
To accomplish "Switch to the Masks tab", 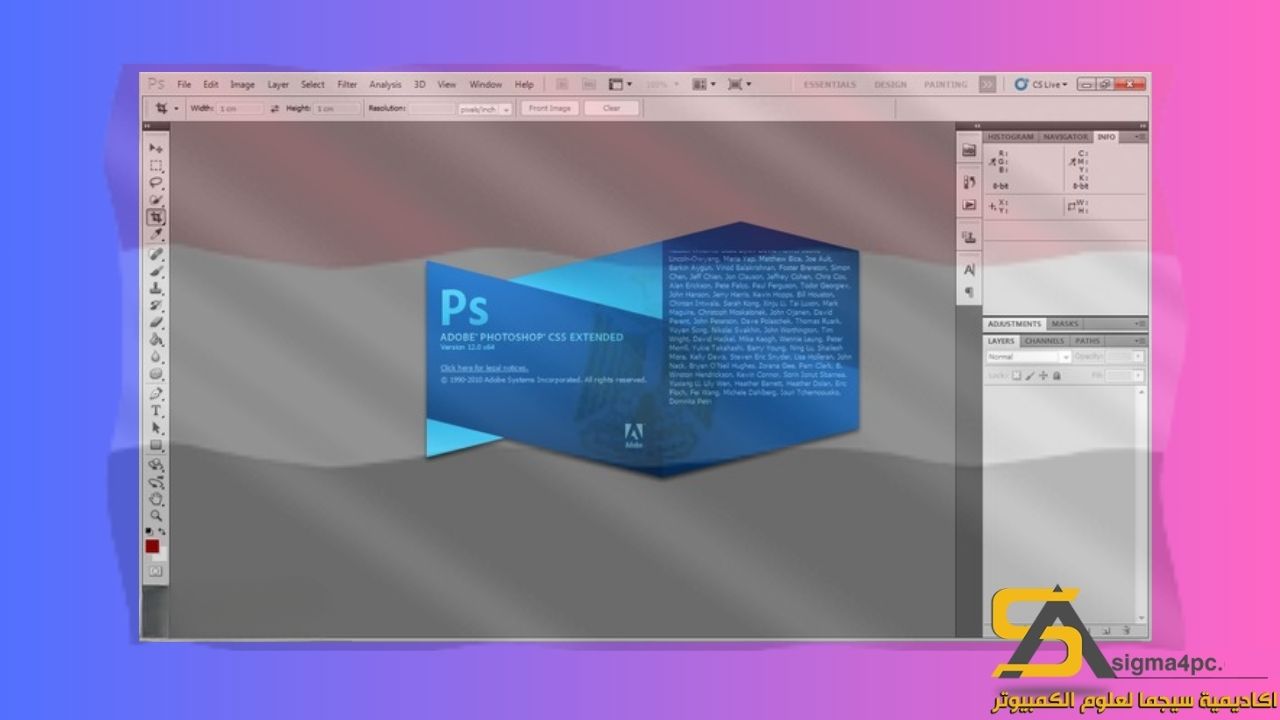I will point(1065,324).
